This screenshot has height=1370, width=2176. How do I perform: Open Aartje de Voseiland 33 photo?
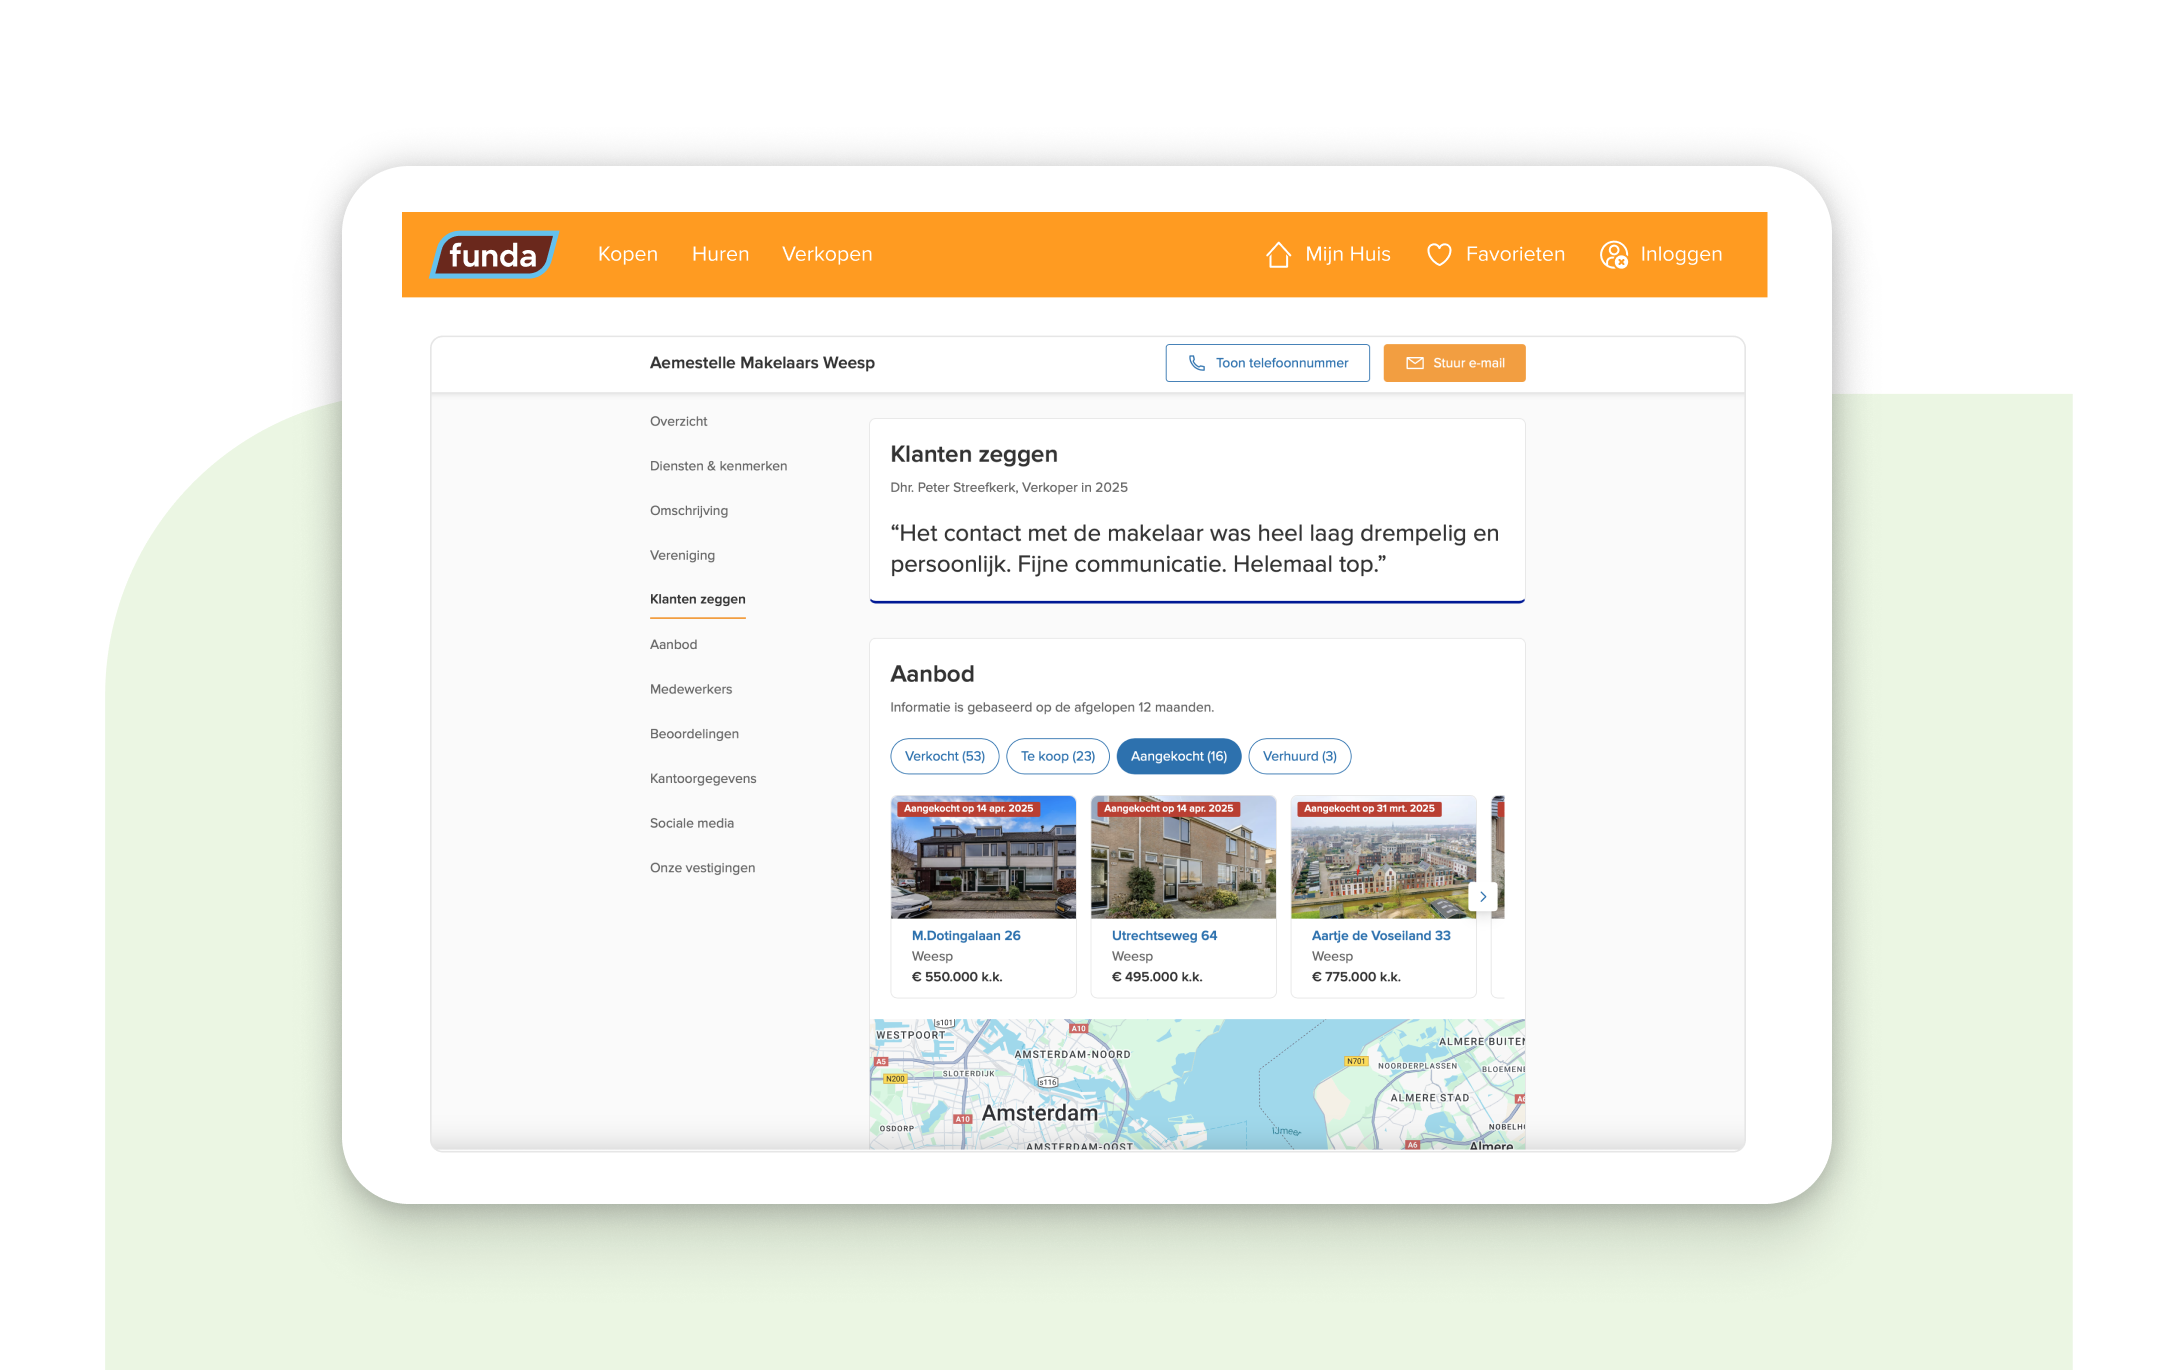click(1383, 857)
